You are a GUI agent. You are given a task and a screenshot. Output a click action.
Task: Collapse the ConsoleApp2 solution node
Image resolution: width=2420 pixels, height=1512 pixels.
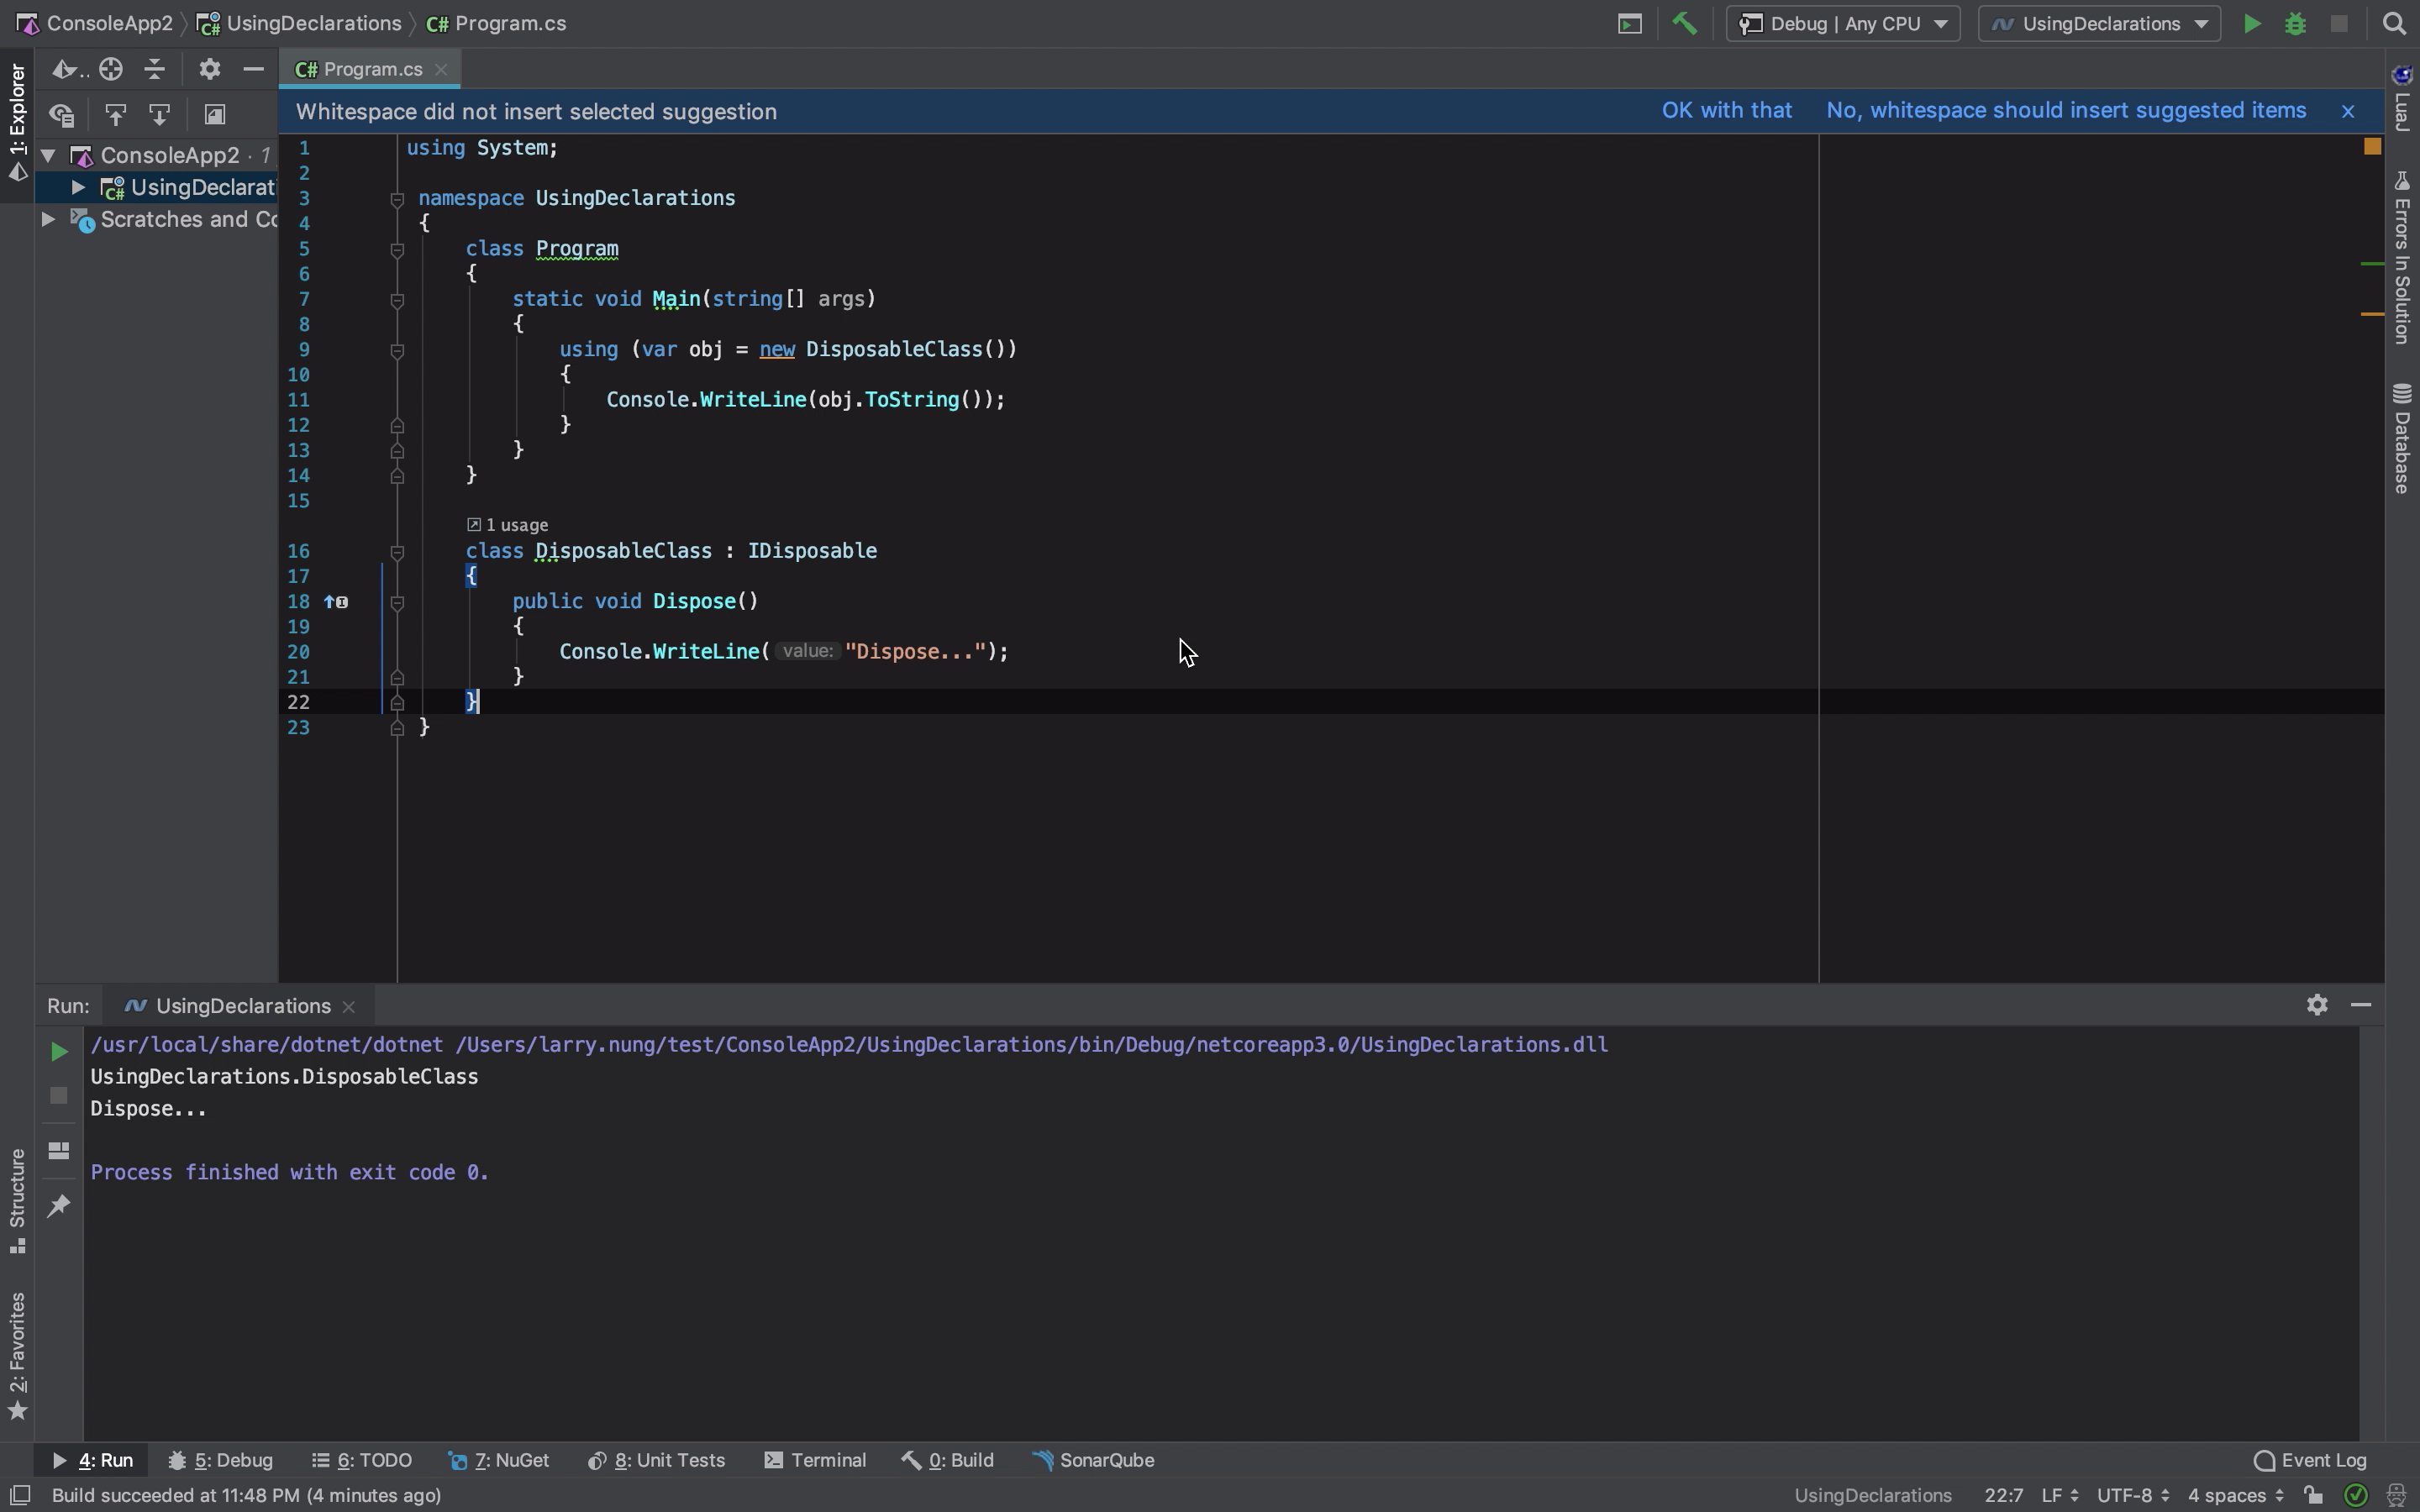coord(48,156)
